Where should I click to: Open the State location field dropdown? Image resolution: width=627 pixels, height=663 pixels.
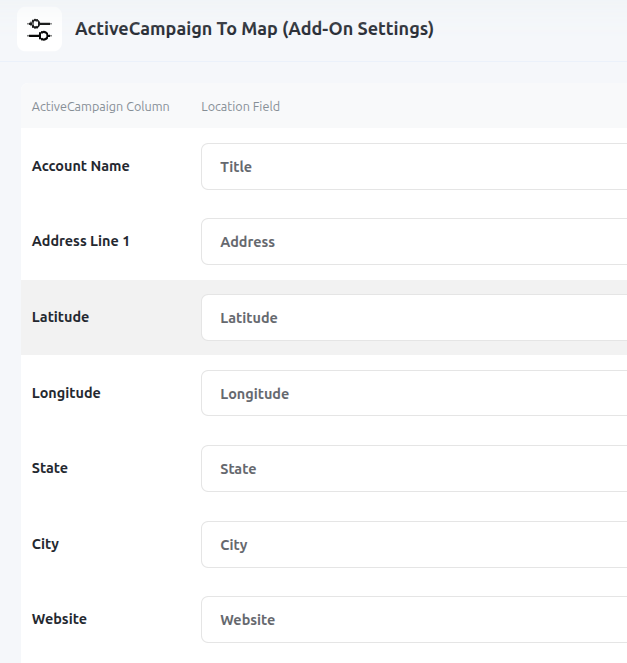tap(414, 468)
